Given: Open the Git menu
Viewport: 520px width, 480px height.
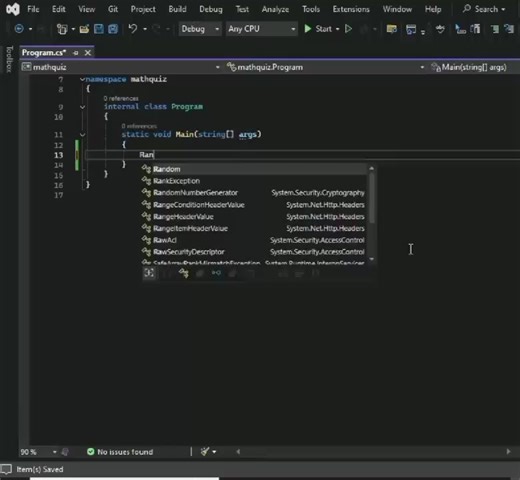Looking at the screenshot, I should pos(113,9).
